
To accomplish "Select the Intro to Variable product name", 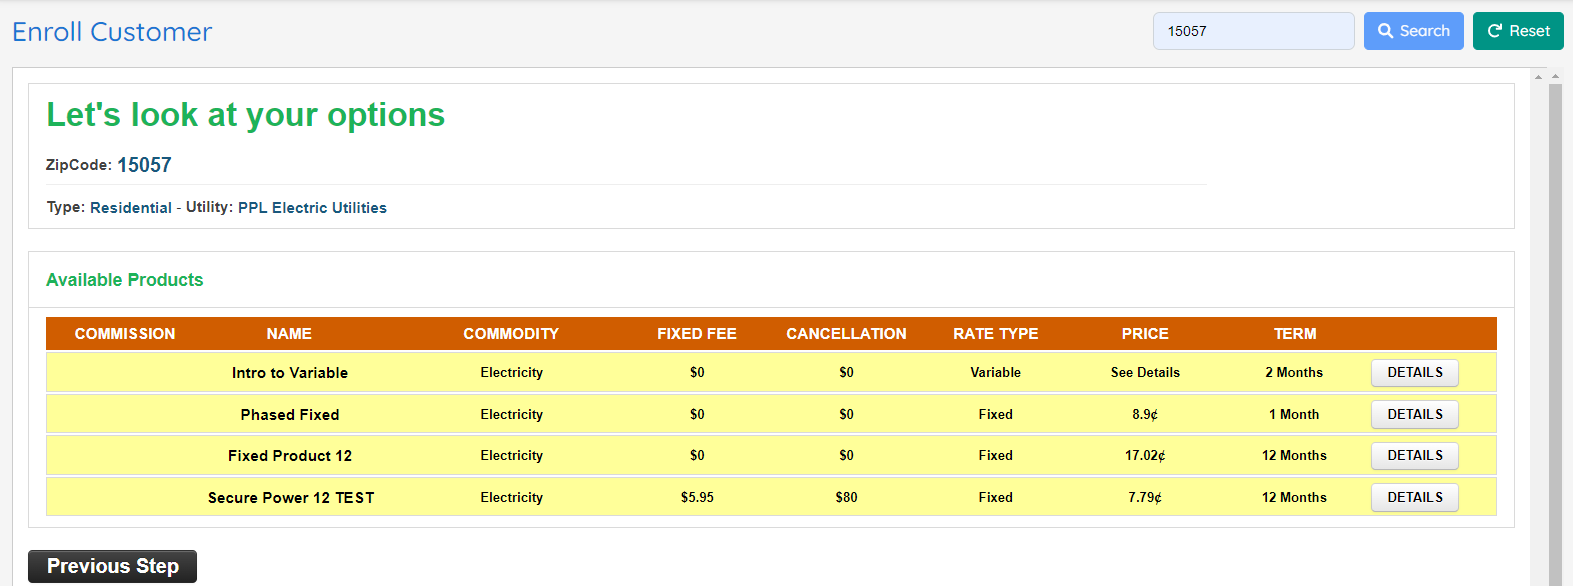I will pos(290,373).
